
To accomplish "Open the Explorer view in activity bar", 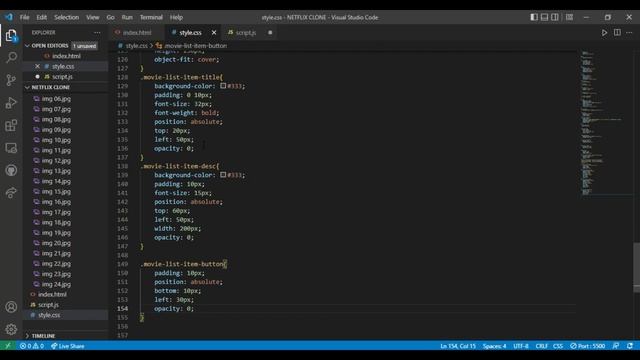I will click(11, 36).
